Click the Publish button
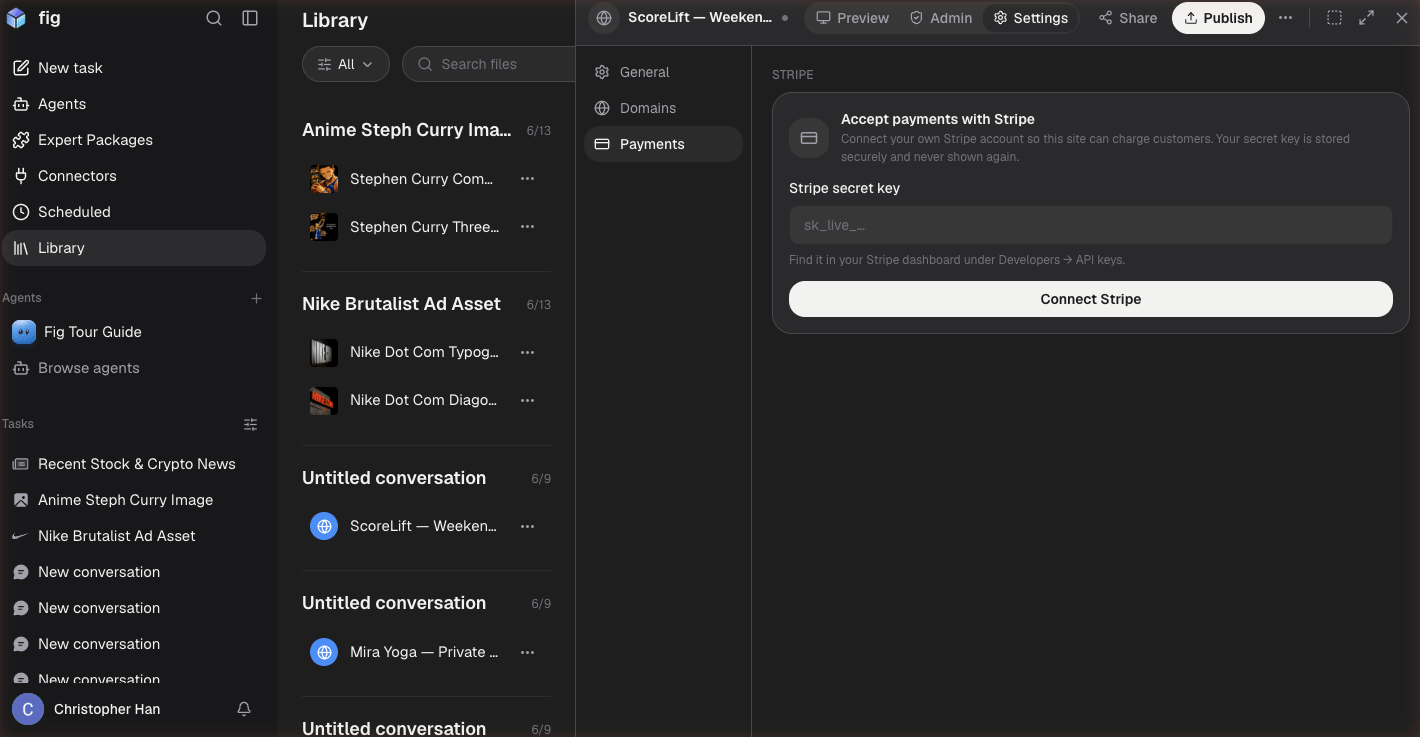1420x737 pixels. [1218, 18]
